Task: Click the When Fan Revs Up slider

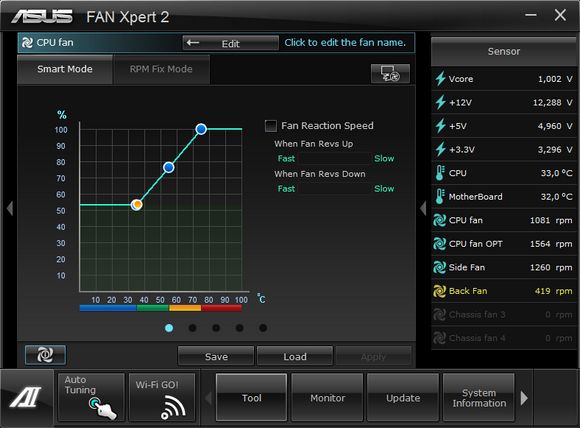Action: pos(335,159)
